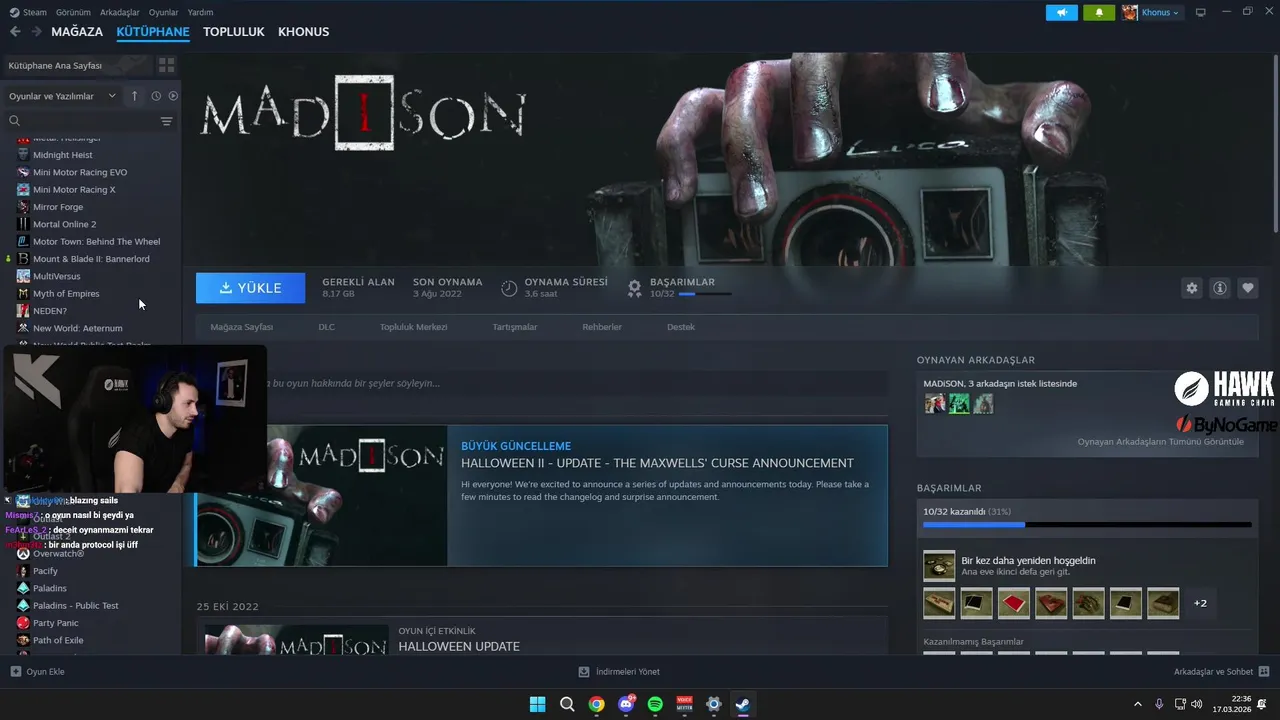
Task: Open the TOPLULUK top navigation
Action: click(x=234, y=32)
